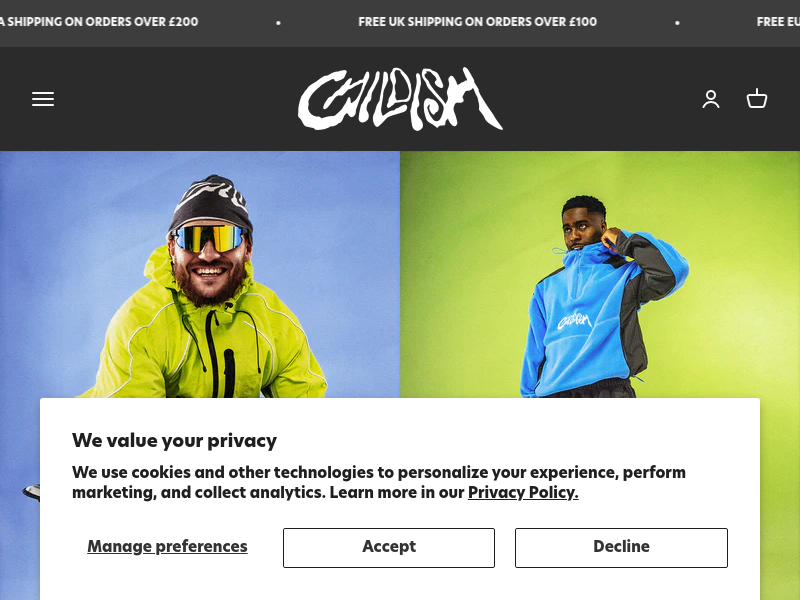The image size is (800, 600).
Task: Click the black beanie hat on the model
Action: pos(211,202)
